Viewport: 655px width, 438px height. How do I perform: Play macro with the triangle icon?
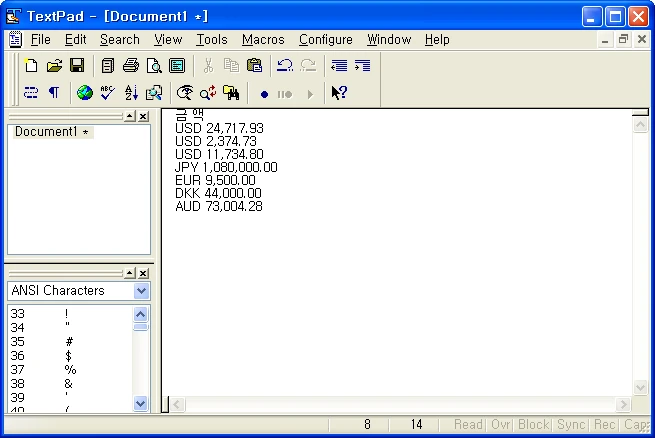310,94
